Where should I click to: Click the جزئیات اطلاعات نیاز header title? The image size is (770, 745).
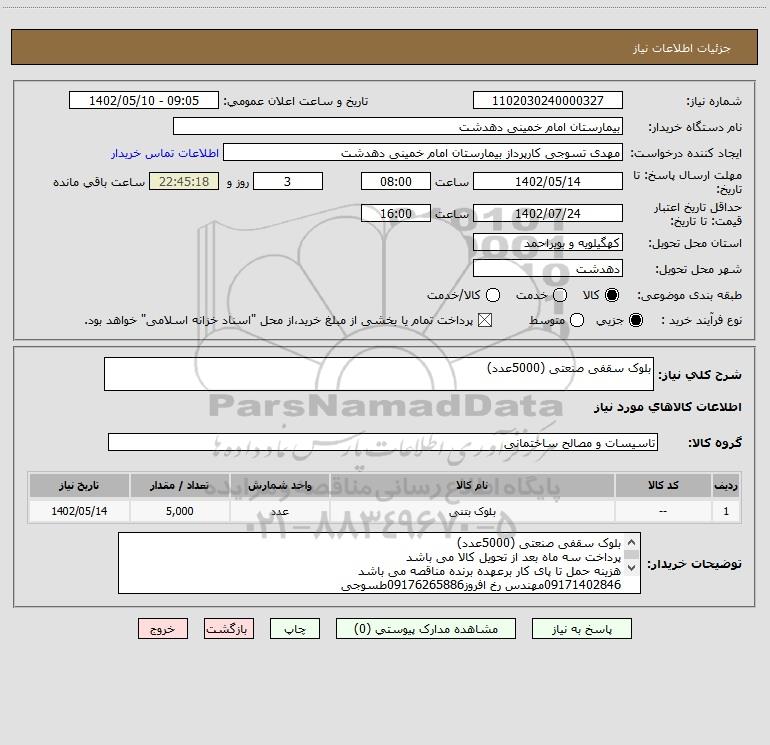coord(682,48)
